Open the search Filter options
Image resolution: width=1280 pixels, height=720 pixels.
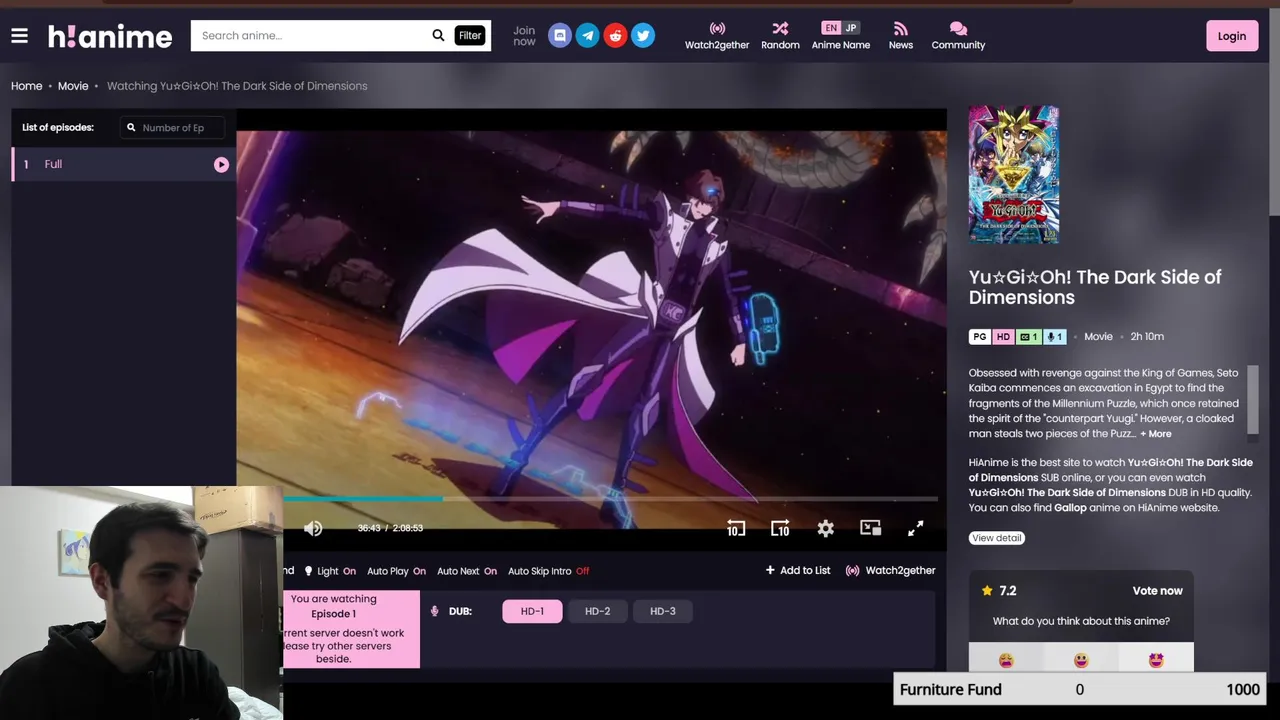click(470, 35)
